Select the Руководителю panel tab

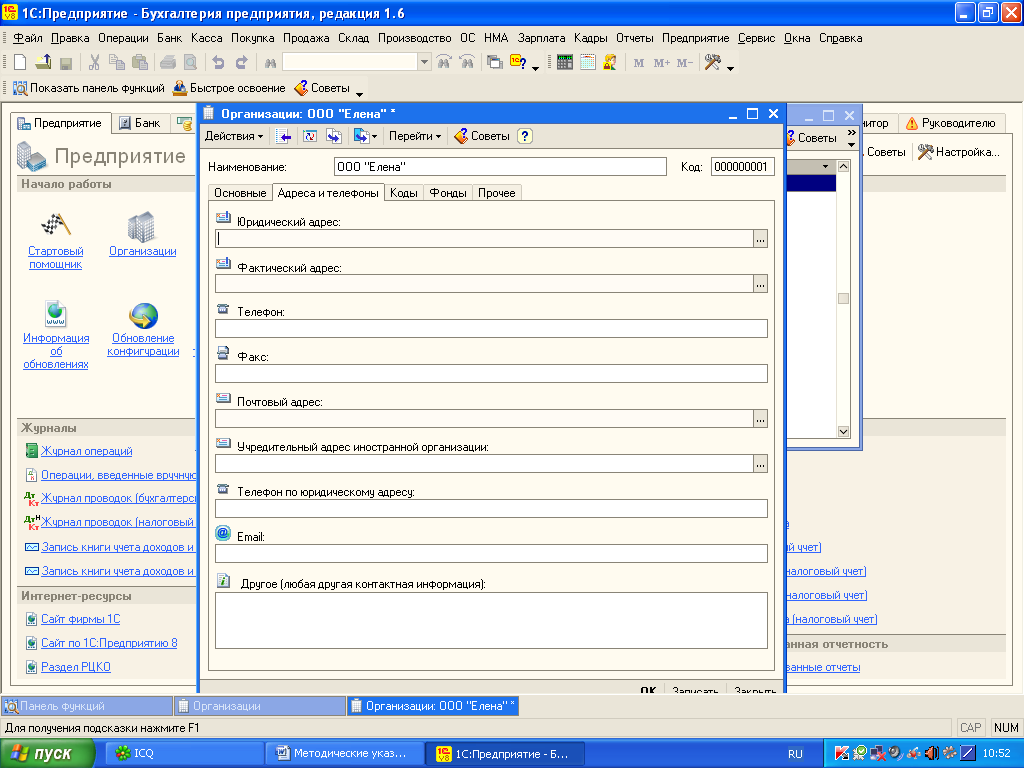pyautogui.click(x=951, y=123)
